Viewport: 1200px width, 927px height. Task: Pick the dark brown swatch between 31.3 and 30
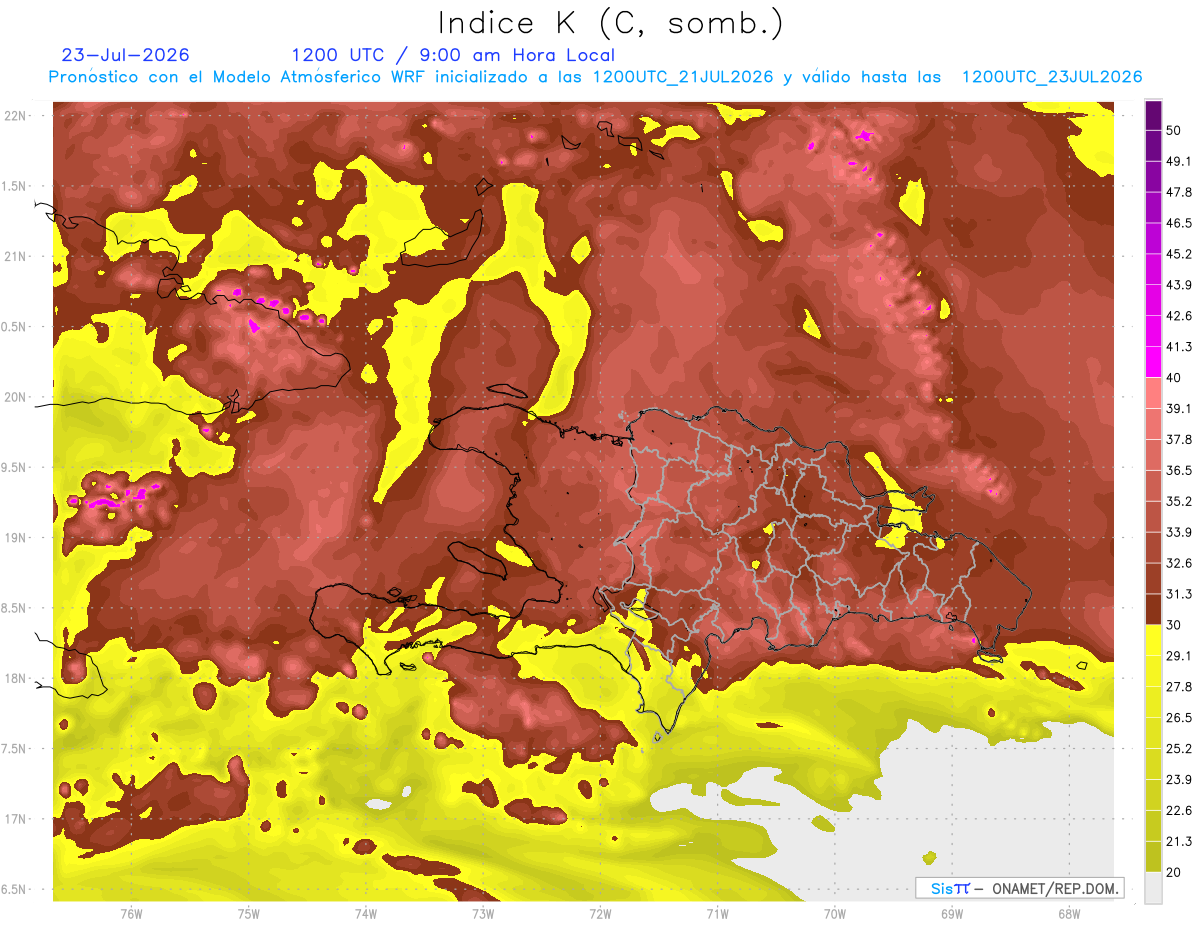pos(1154,609)
